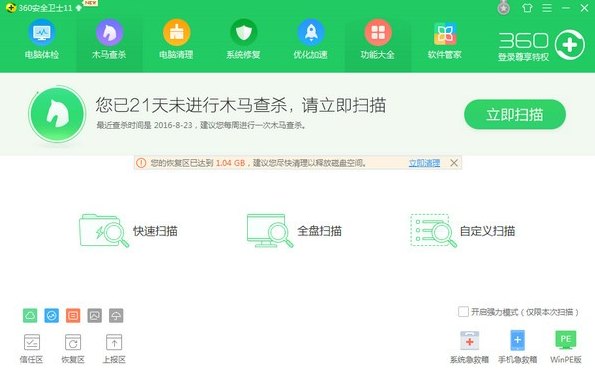Start 快速扫描 quick scan

click(128, 231)
